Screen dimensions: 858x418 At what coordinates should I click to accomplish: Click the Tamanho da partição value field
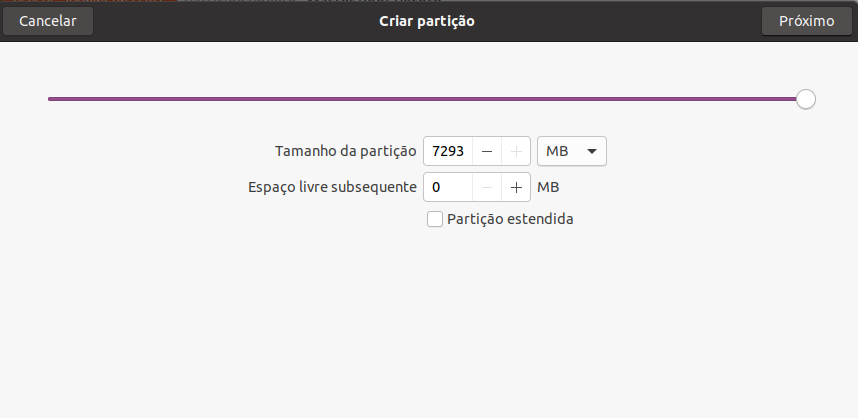coord(448,151)
